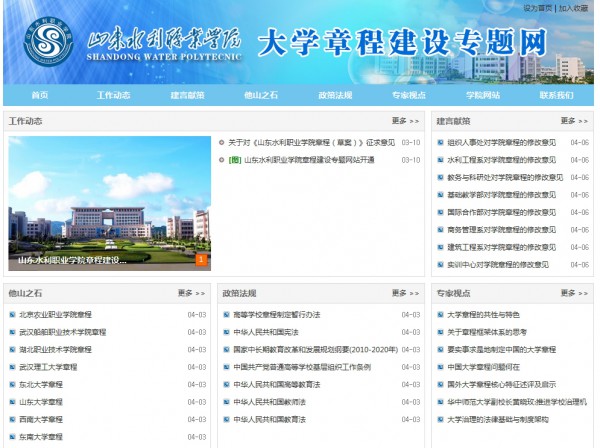Click bullet icon next to 组织人事处 entry

pos(439,142)
